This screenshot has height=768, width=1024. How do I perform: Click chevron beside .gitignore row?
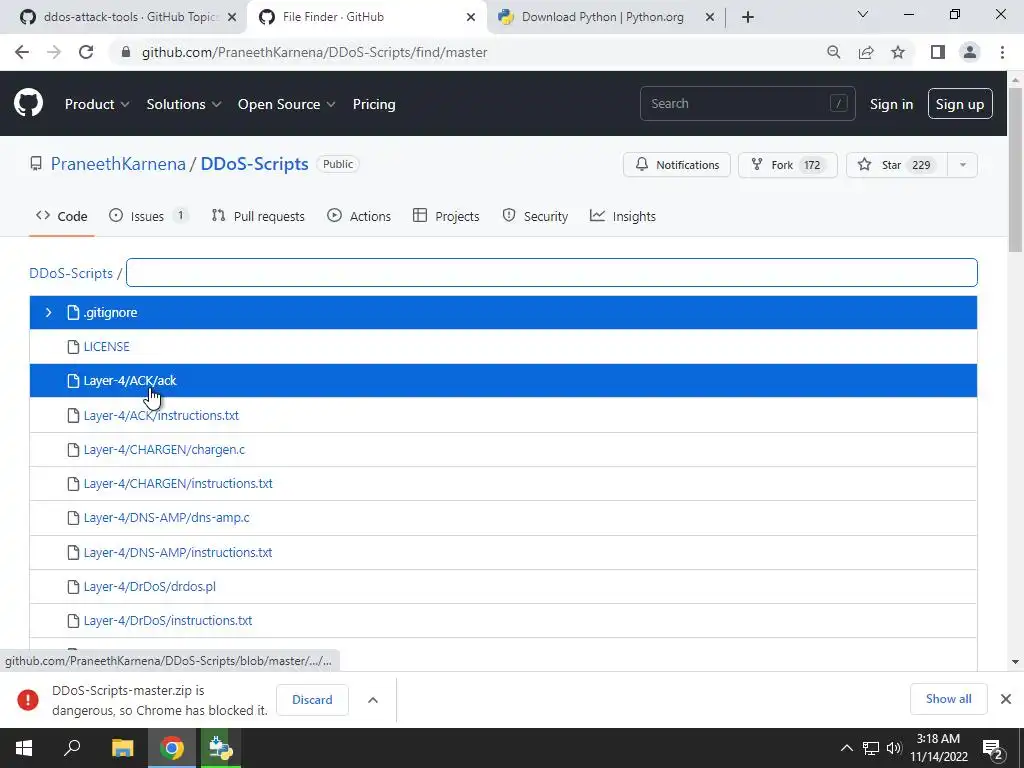pyautogui.click(x=48, y=312)
